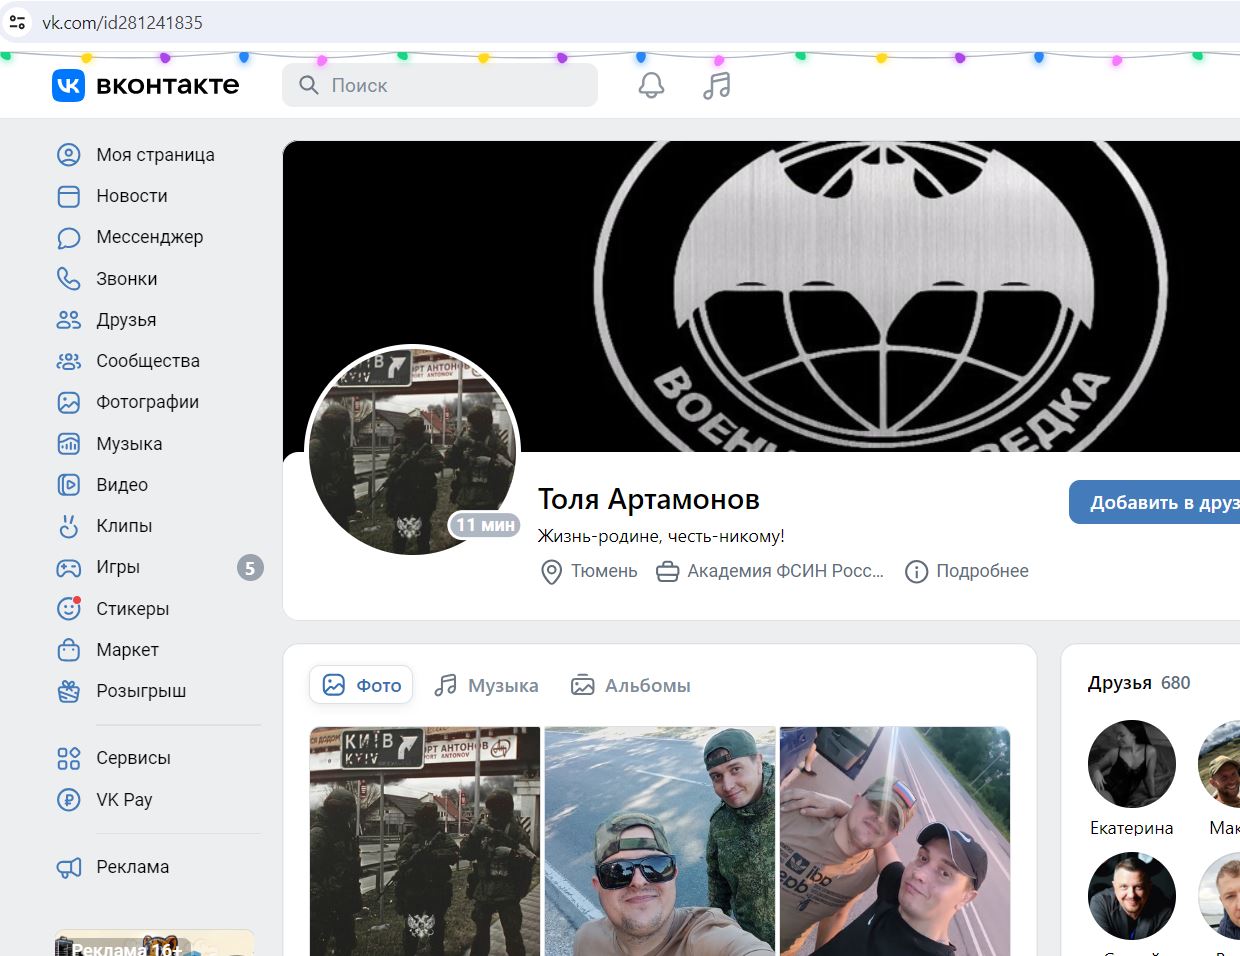Click the Реклама megaphone icon
The width and height of the screenshot is (1240, 956).
coord(68,867)
